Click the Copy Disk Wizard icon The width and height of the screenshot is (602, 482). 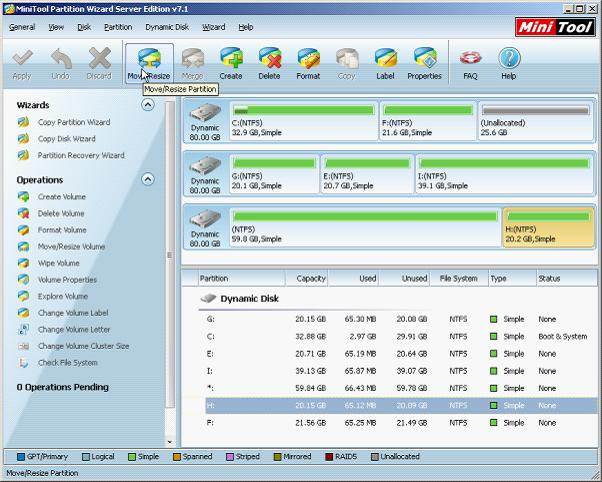point(23,139)
